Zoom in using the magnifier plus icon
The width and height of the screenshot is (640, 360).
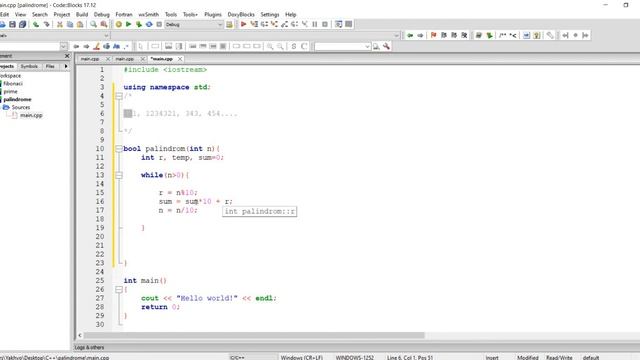click(x=270, y=47)
